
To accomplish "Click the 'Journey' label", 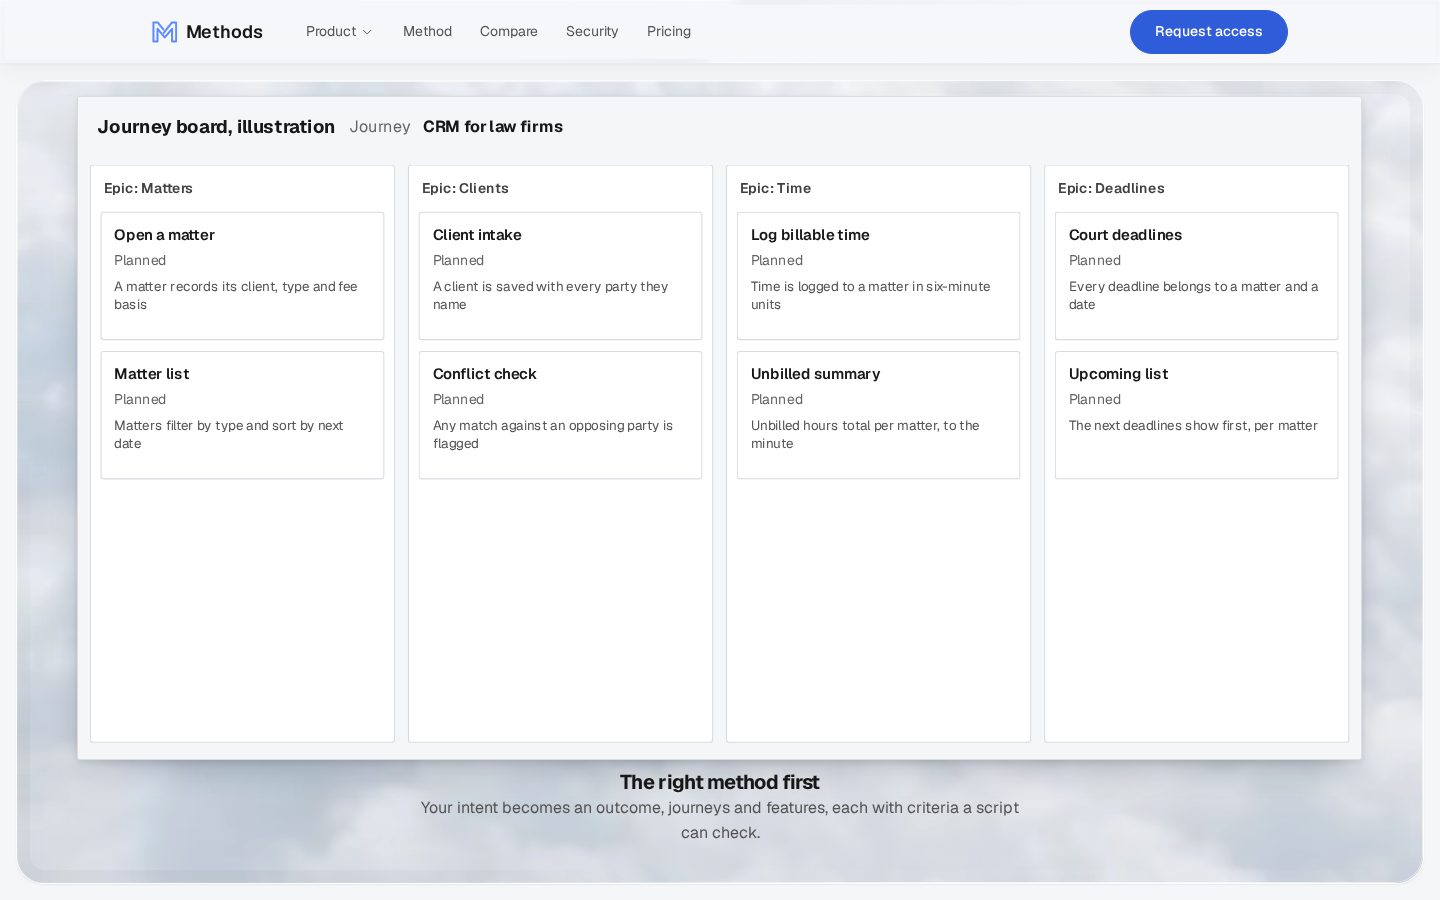I will pyautogui.click(x=380, y=127).
